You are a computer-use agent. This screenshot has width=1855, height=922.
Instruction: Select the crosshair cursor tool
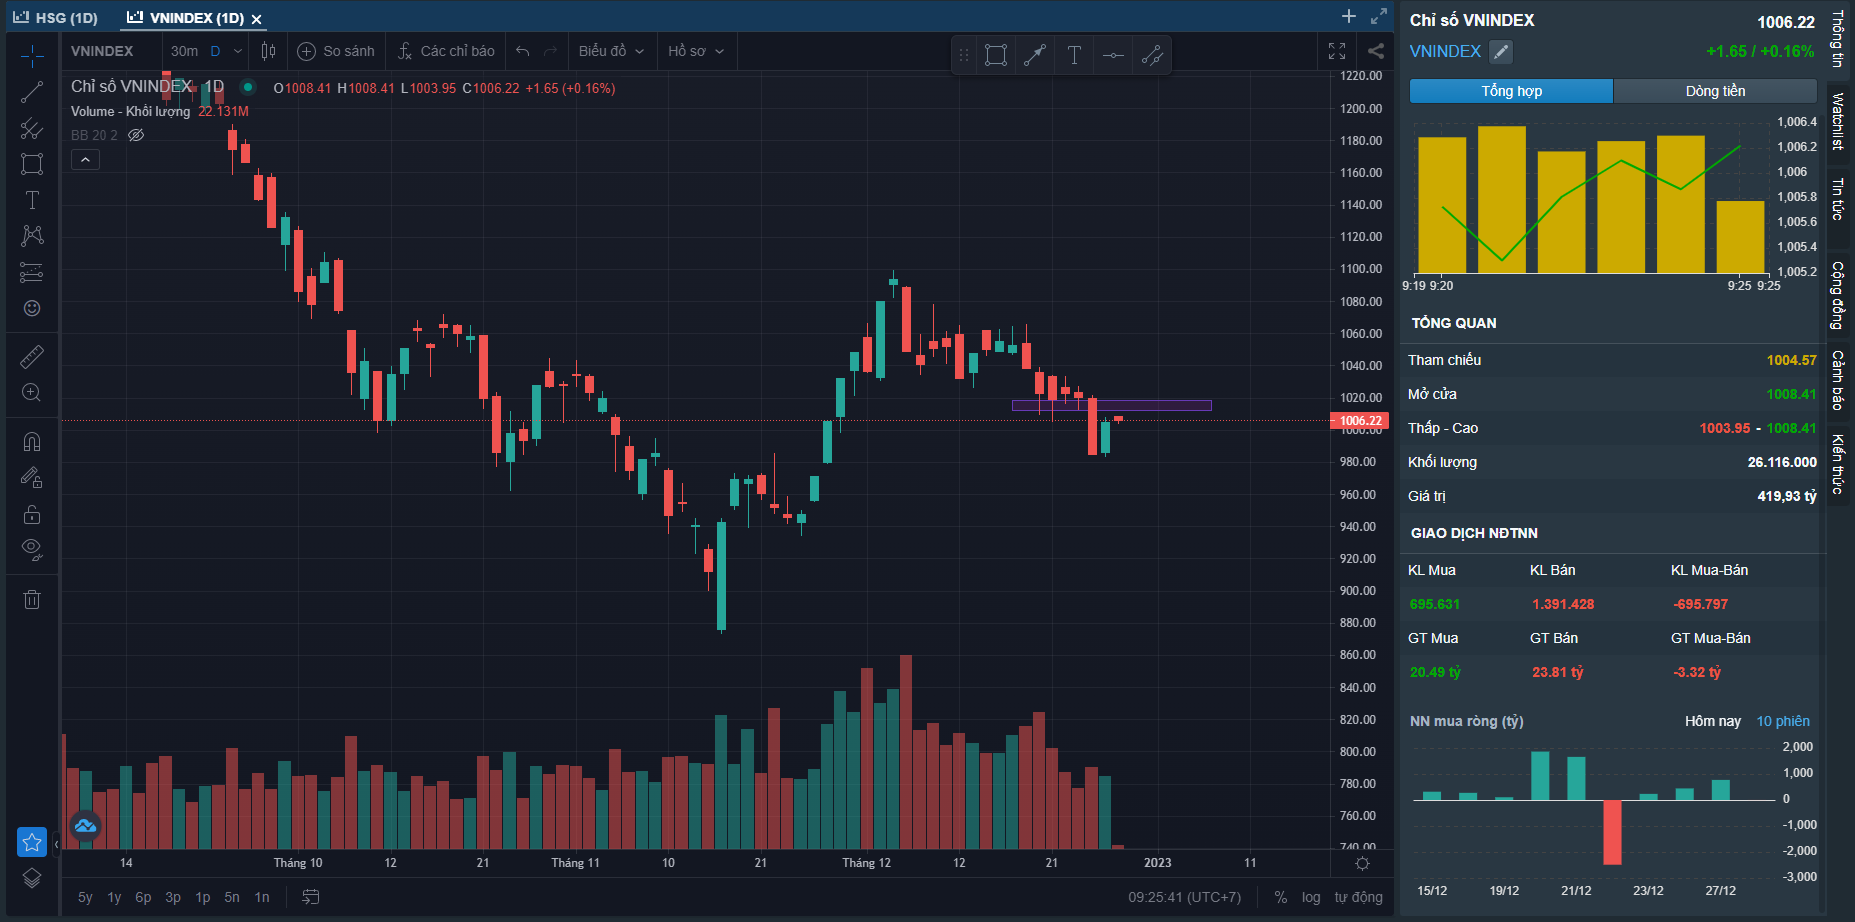click(32, 56)
